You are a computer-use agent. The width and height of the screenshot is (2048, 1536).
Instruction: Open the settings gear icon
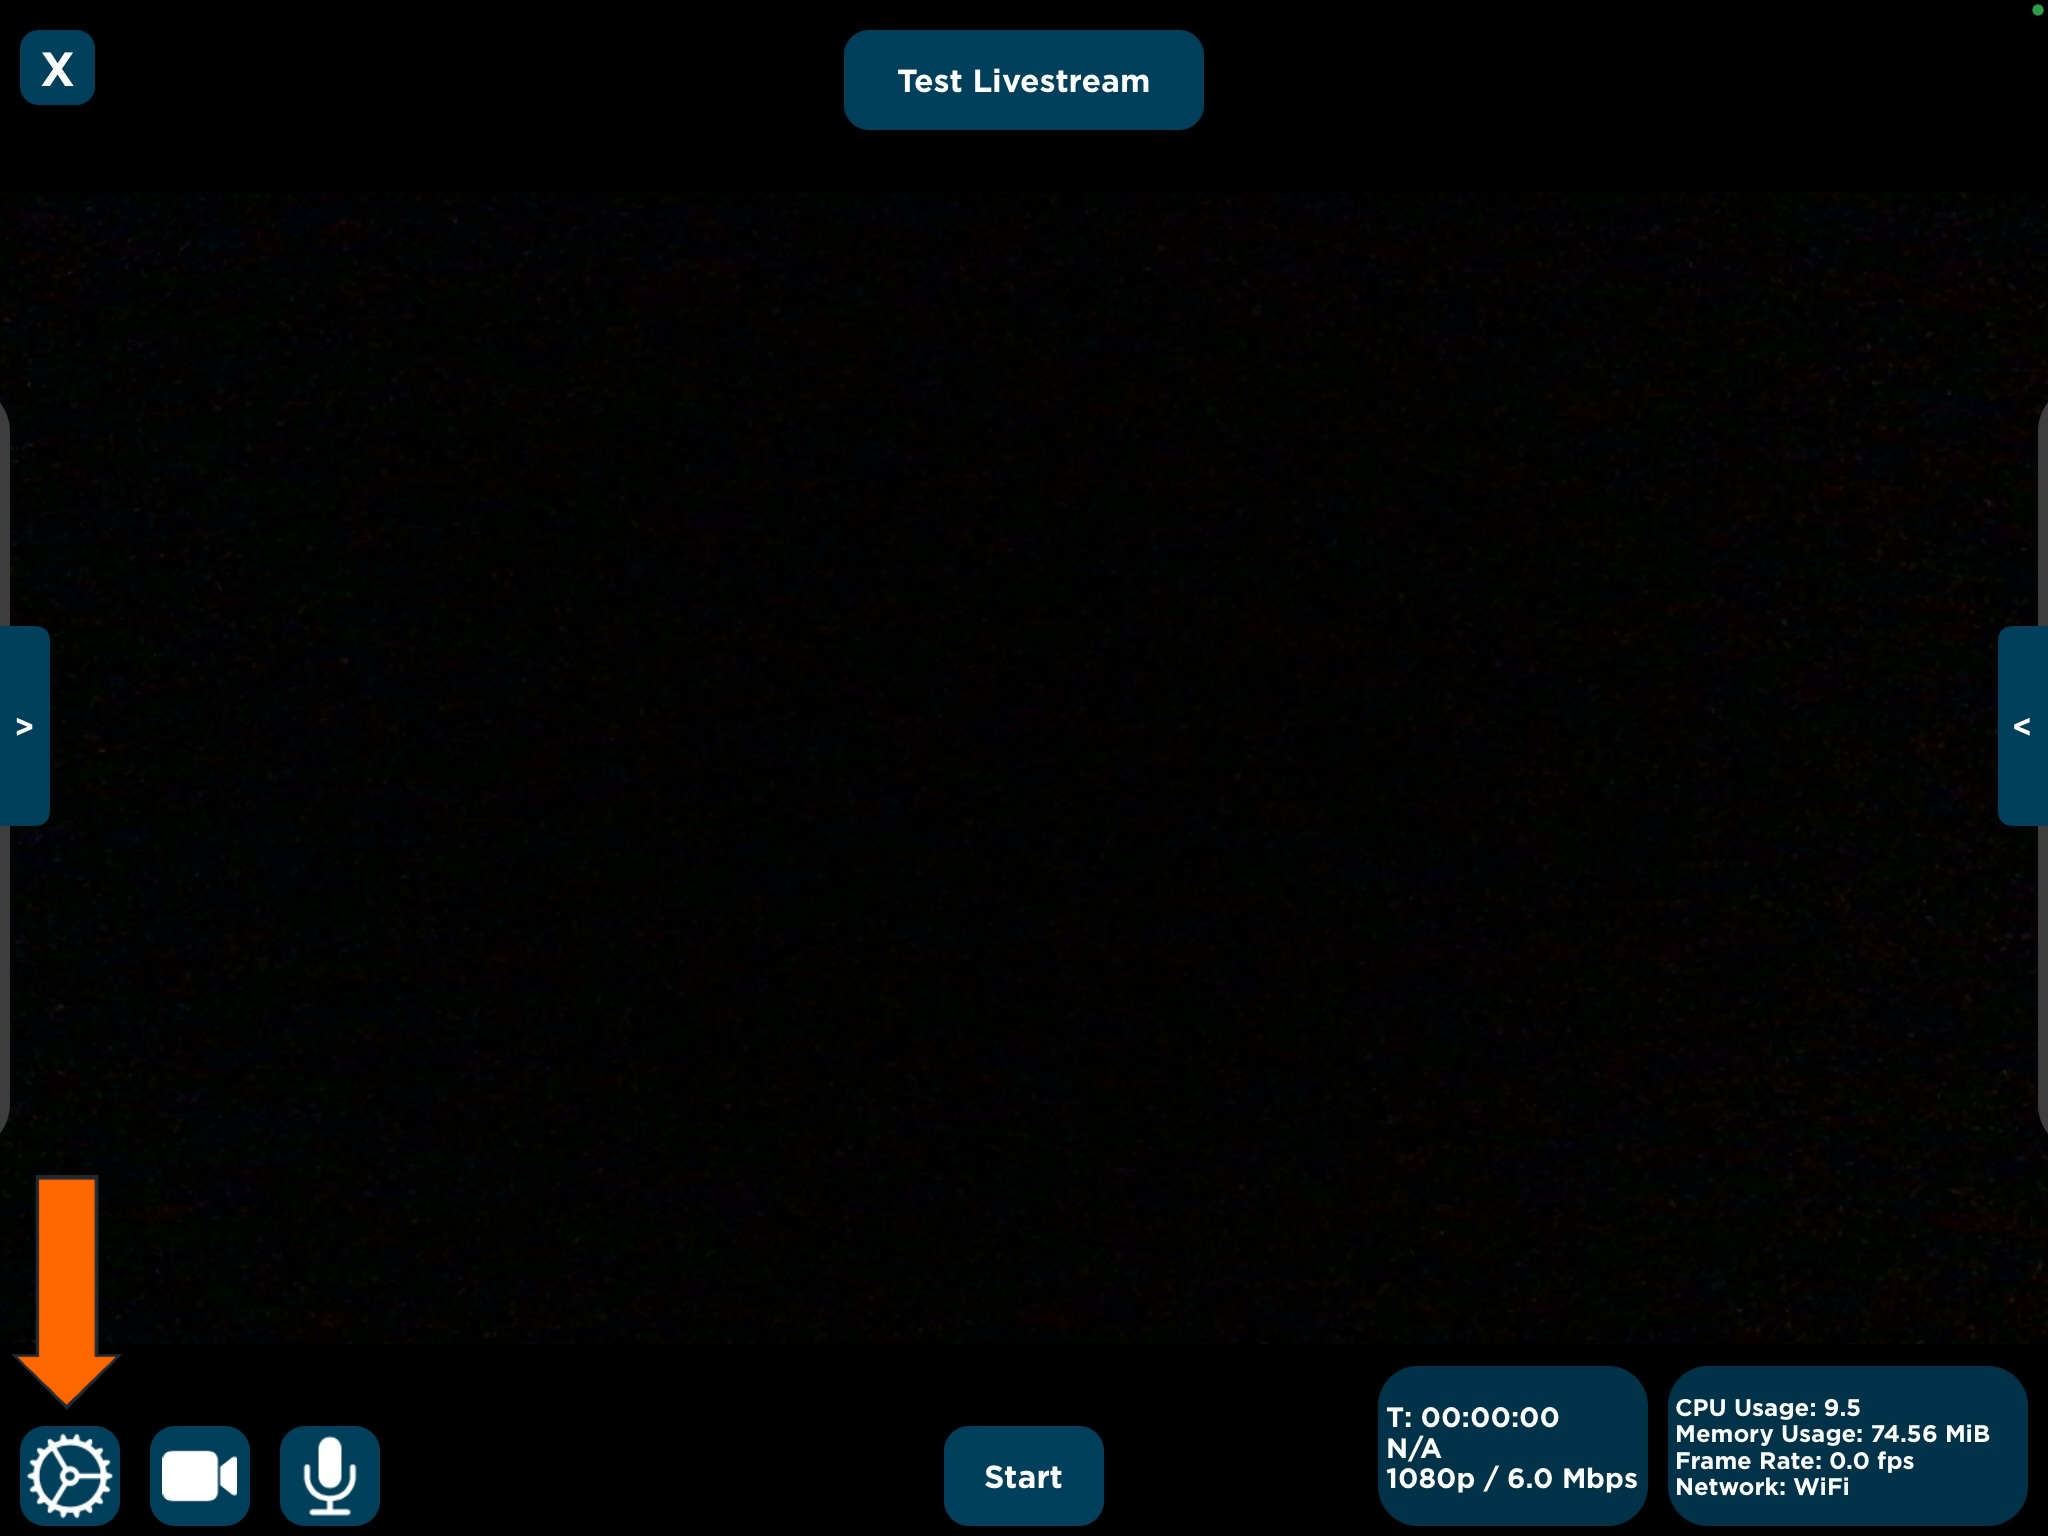click(70, 1476)
